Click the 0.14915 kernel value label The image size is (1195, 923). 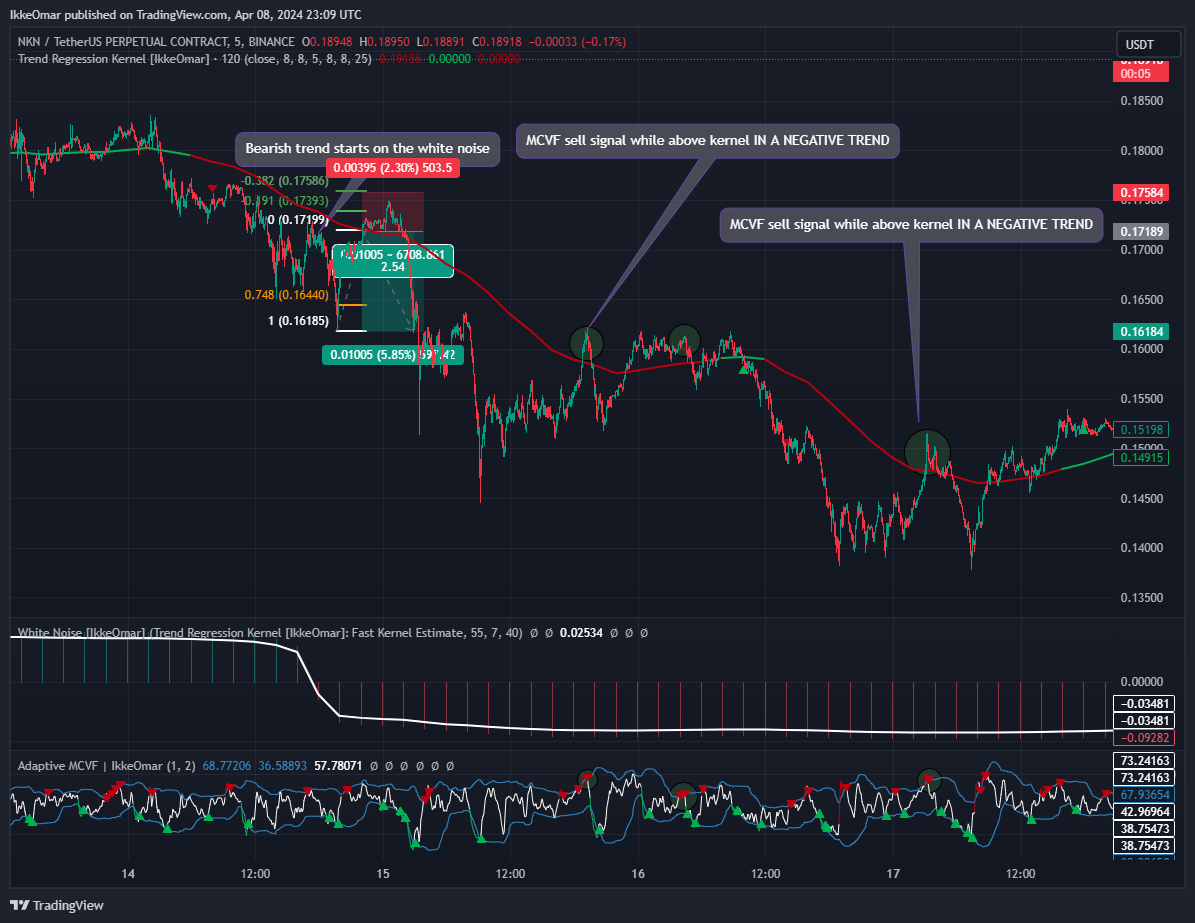(1141, 457)
